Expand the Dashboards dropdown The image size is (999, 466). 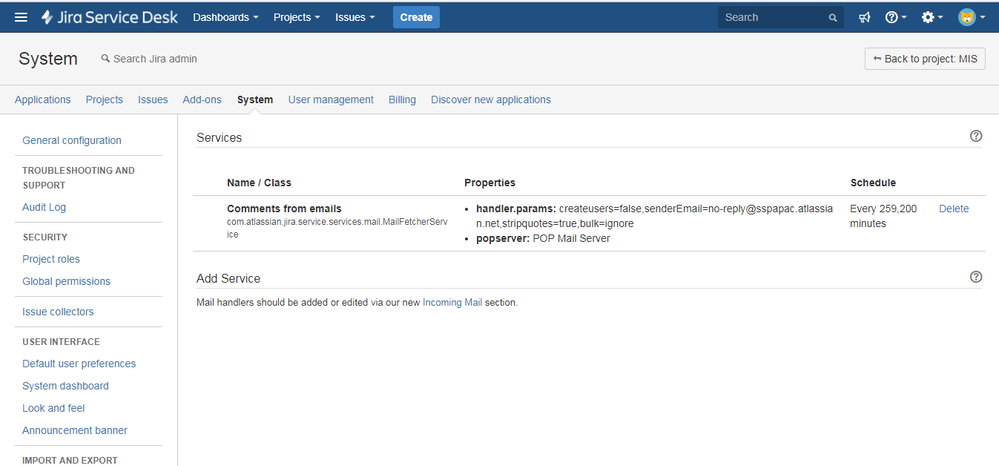226,17
